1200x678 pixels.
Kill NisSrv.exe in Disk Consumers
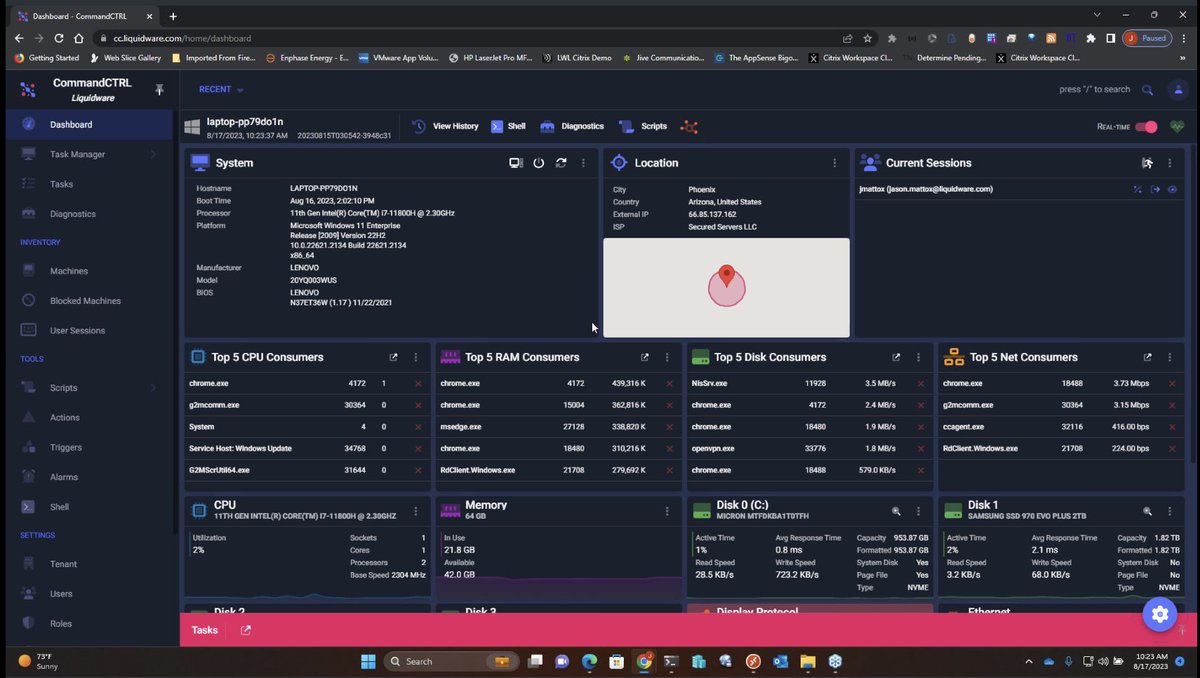920,384
